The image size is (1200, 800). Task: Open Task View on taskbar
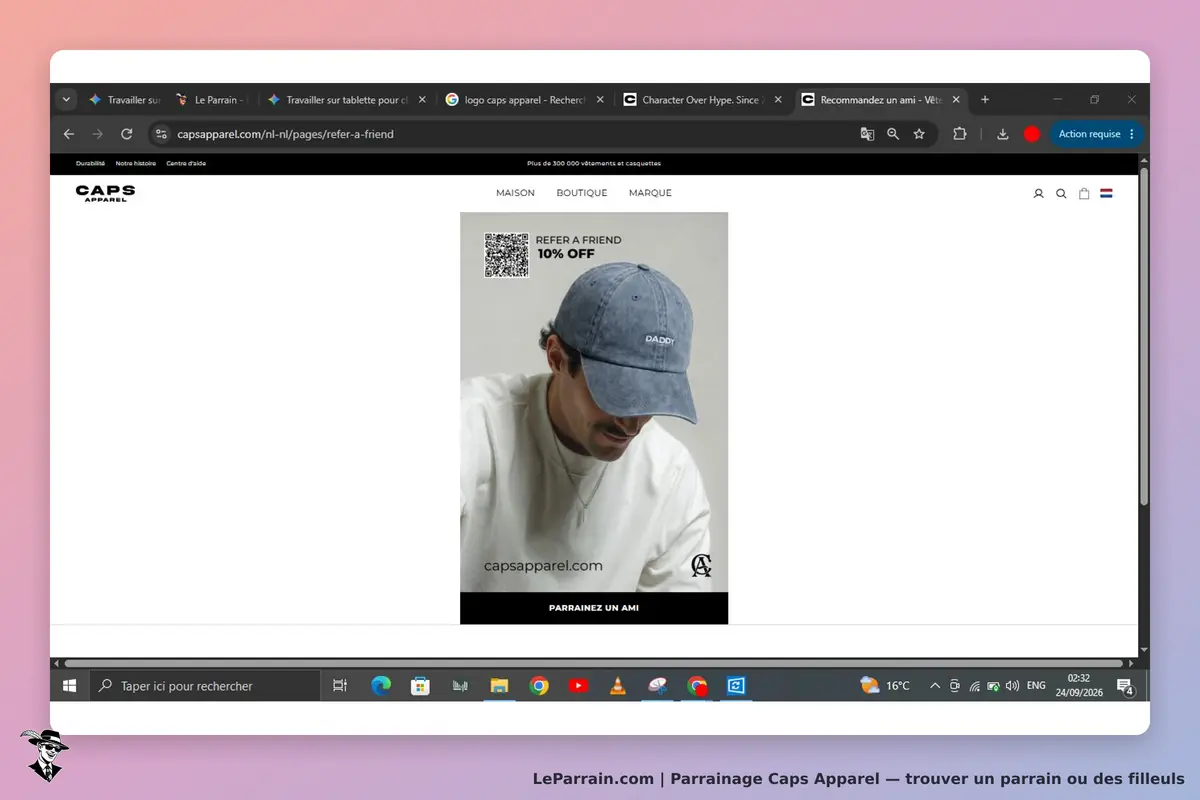coord(340,686)
